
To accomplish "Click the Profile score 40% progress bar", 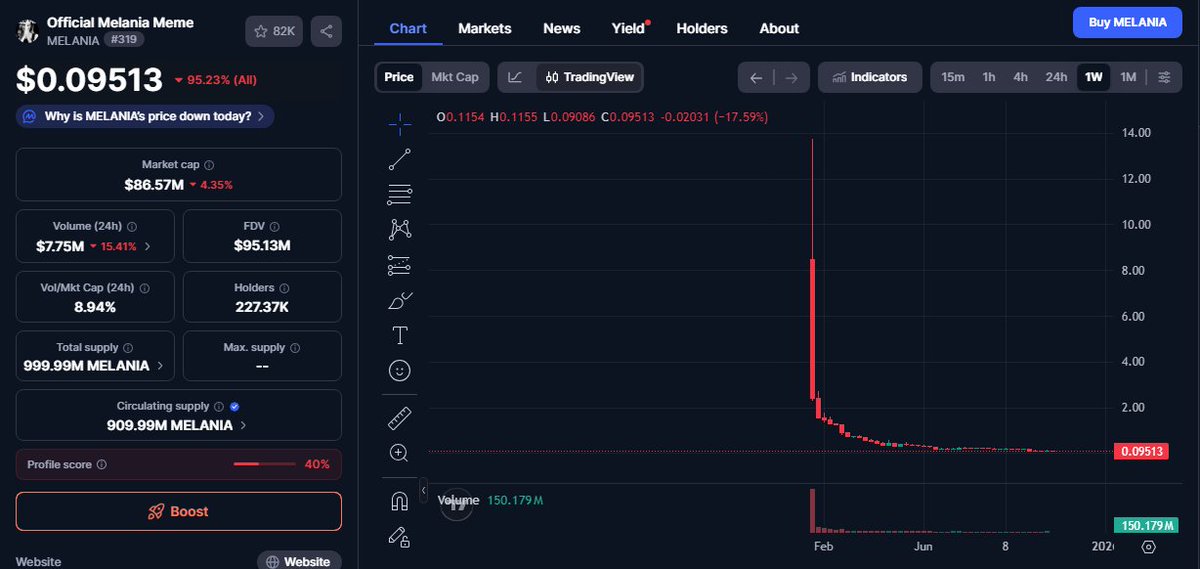I will point(264,465).
